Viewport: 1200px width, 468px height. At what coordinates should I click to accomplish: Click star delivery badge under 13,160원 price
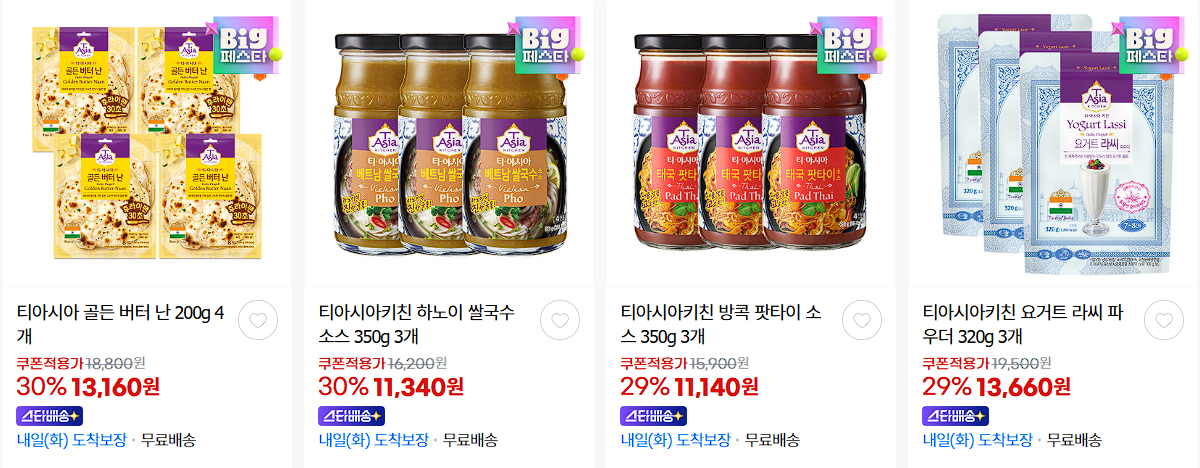click(x=50, y=415)
